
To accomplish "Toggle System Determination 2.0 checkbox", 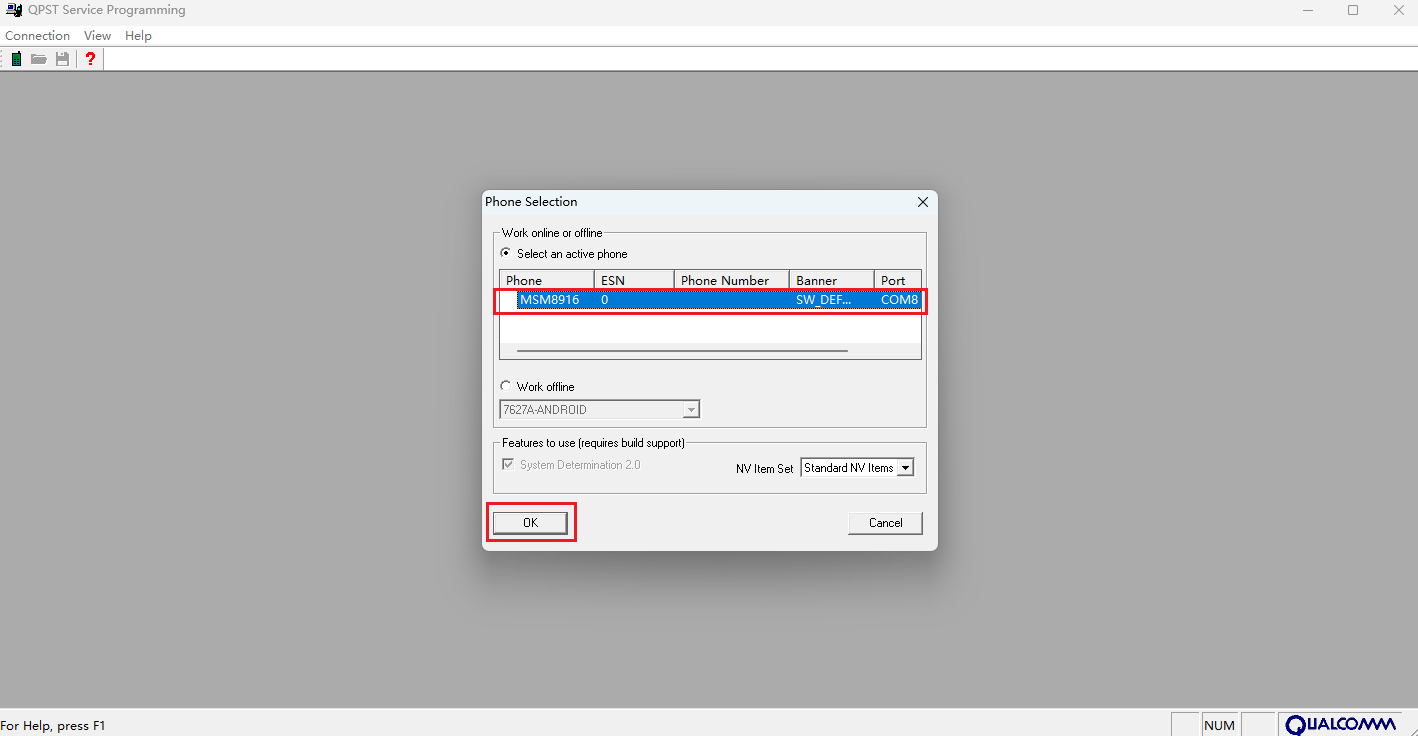I will 508,465.
